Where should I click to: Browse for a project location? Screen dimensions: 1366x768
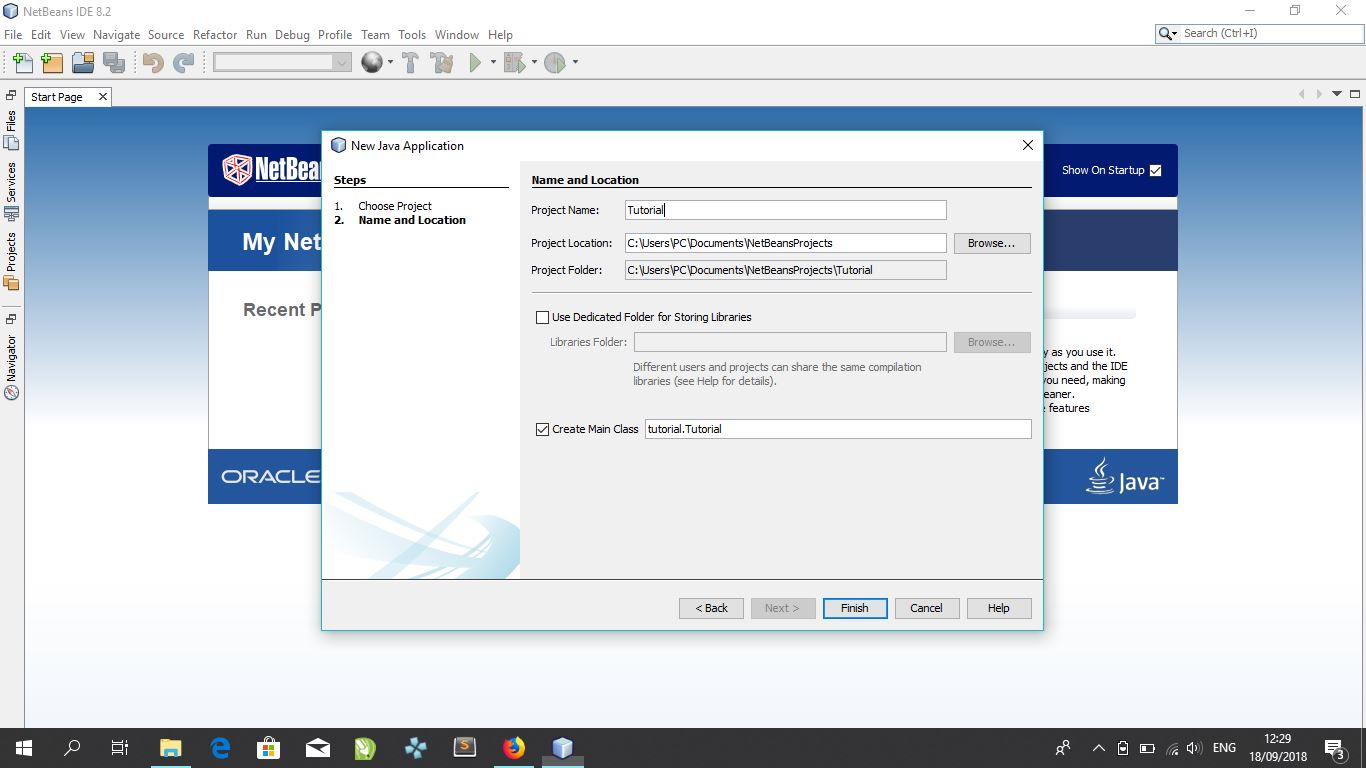[x=991, y=243]
